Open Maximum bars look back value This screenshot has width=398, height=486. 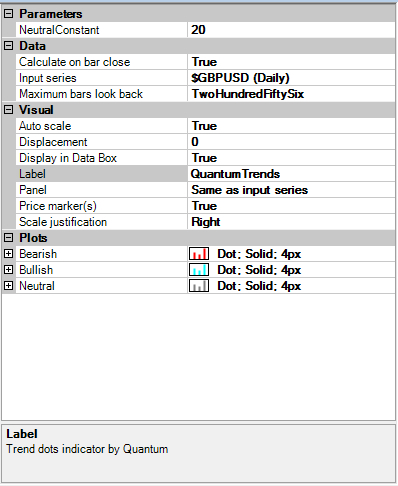(x=292, y=94)
